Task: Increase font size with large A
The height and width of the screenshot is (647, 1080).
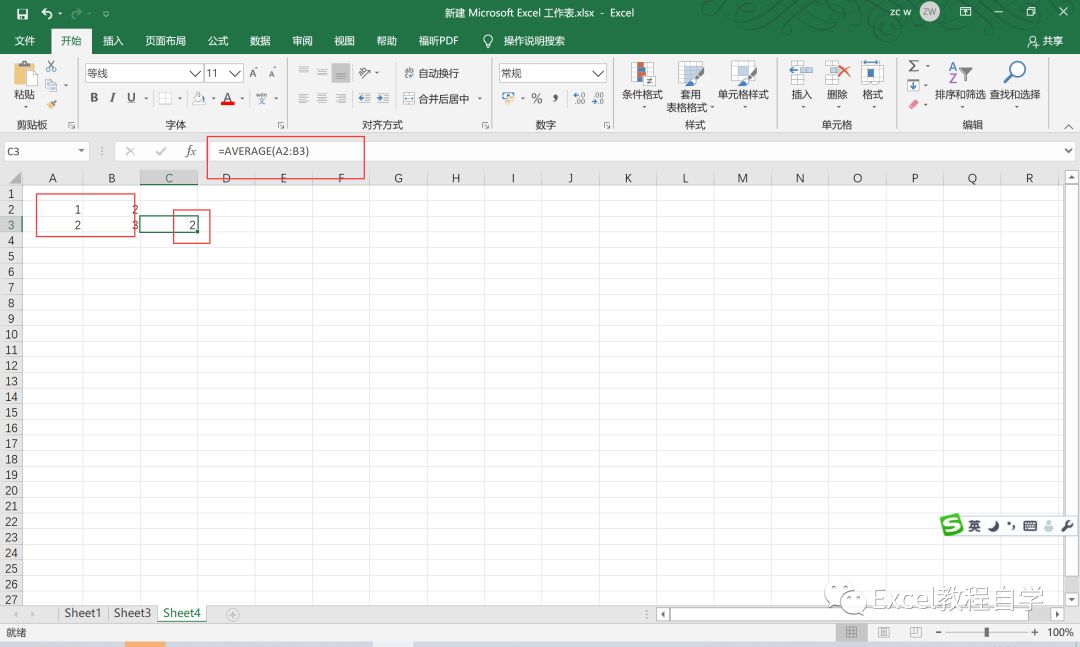Action: pos(253,73)
